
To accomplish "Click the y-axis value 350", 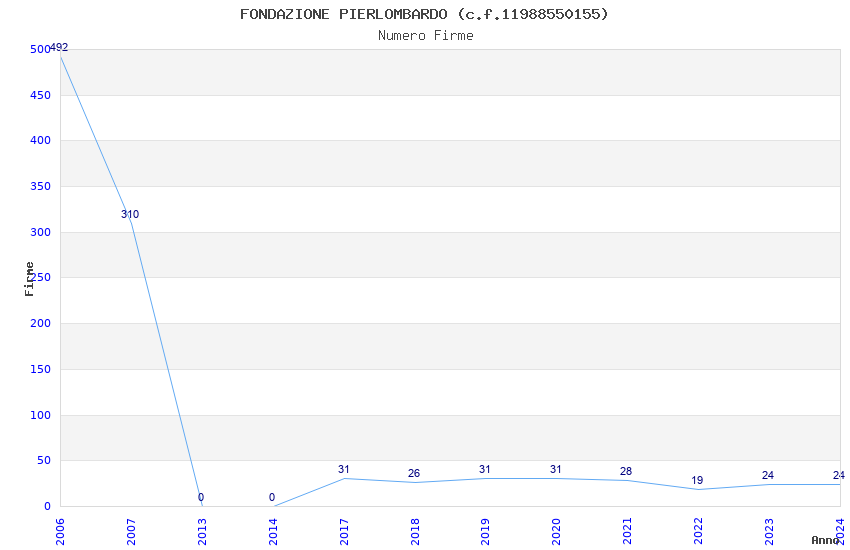I will pyautogui.click(x=40, y=186).
